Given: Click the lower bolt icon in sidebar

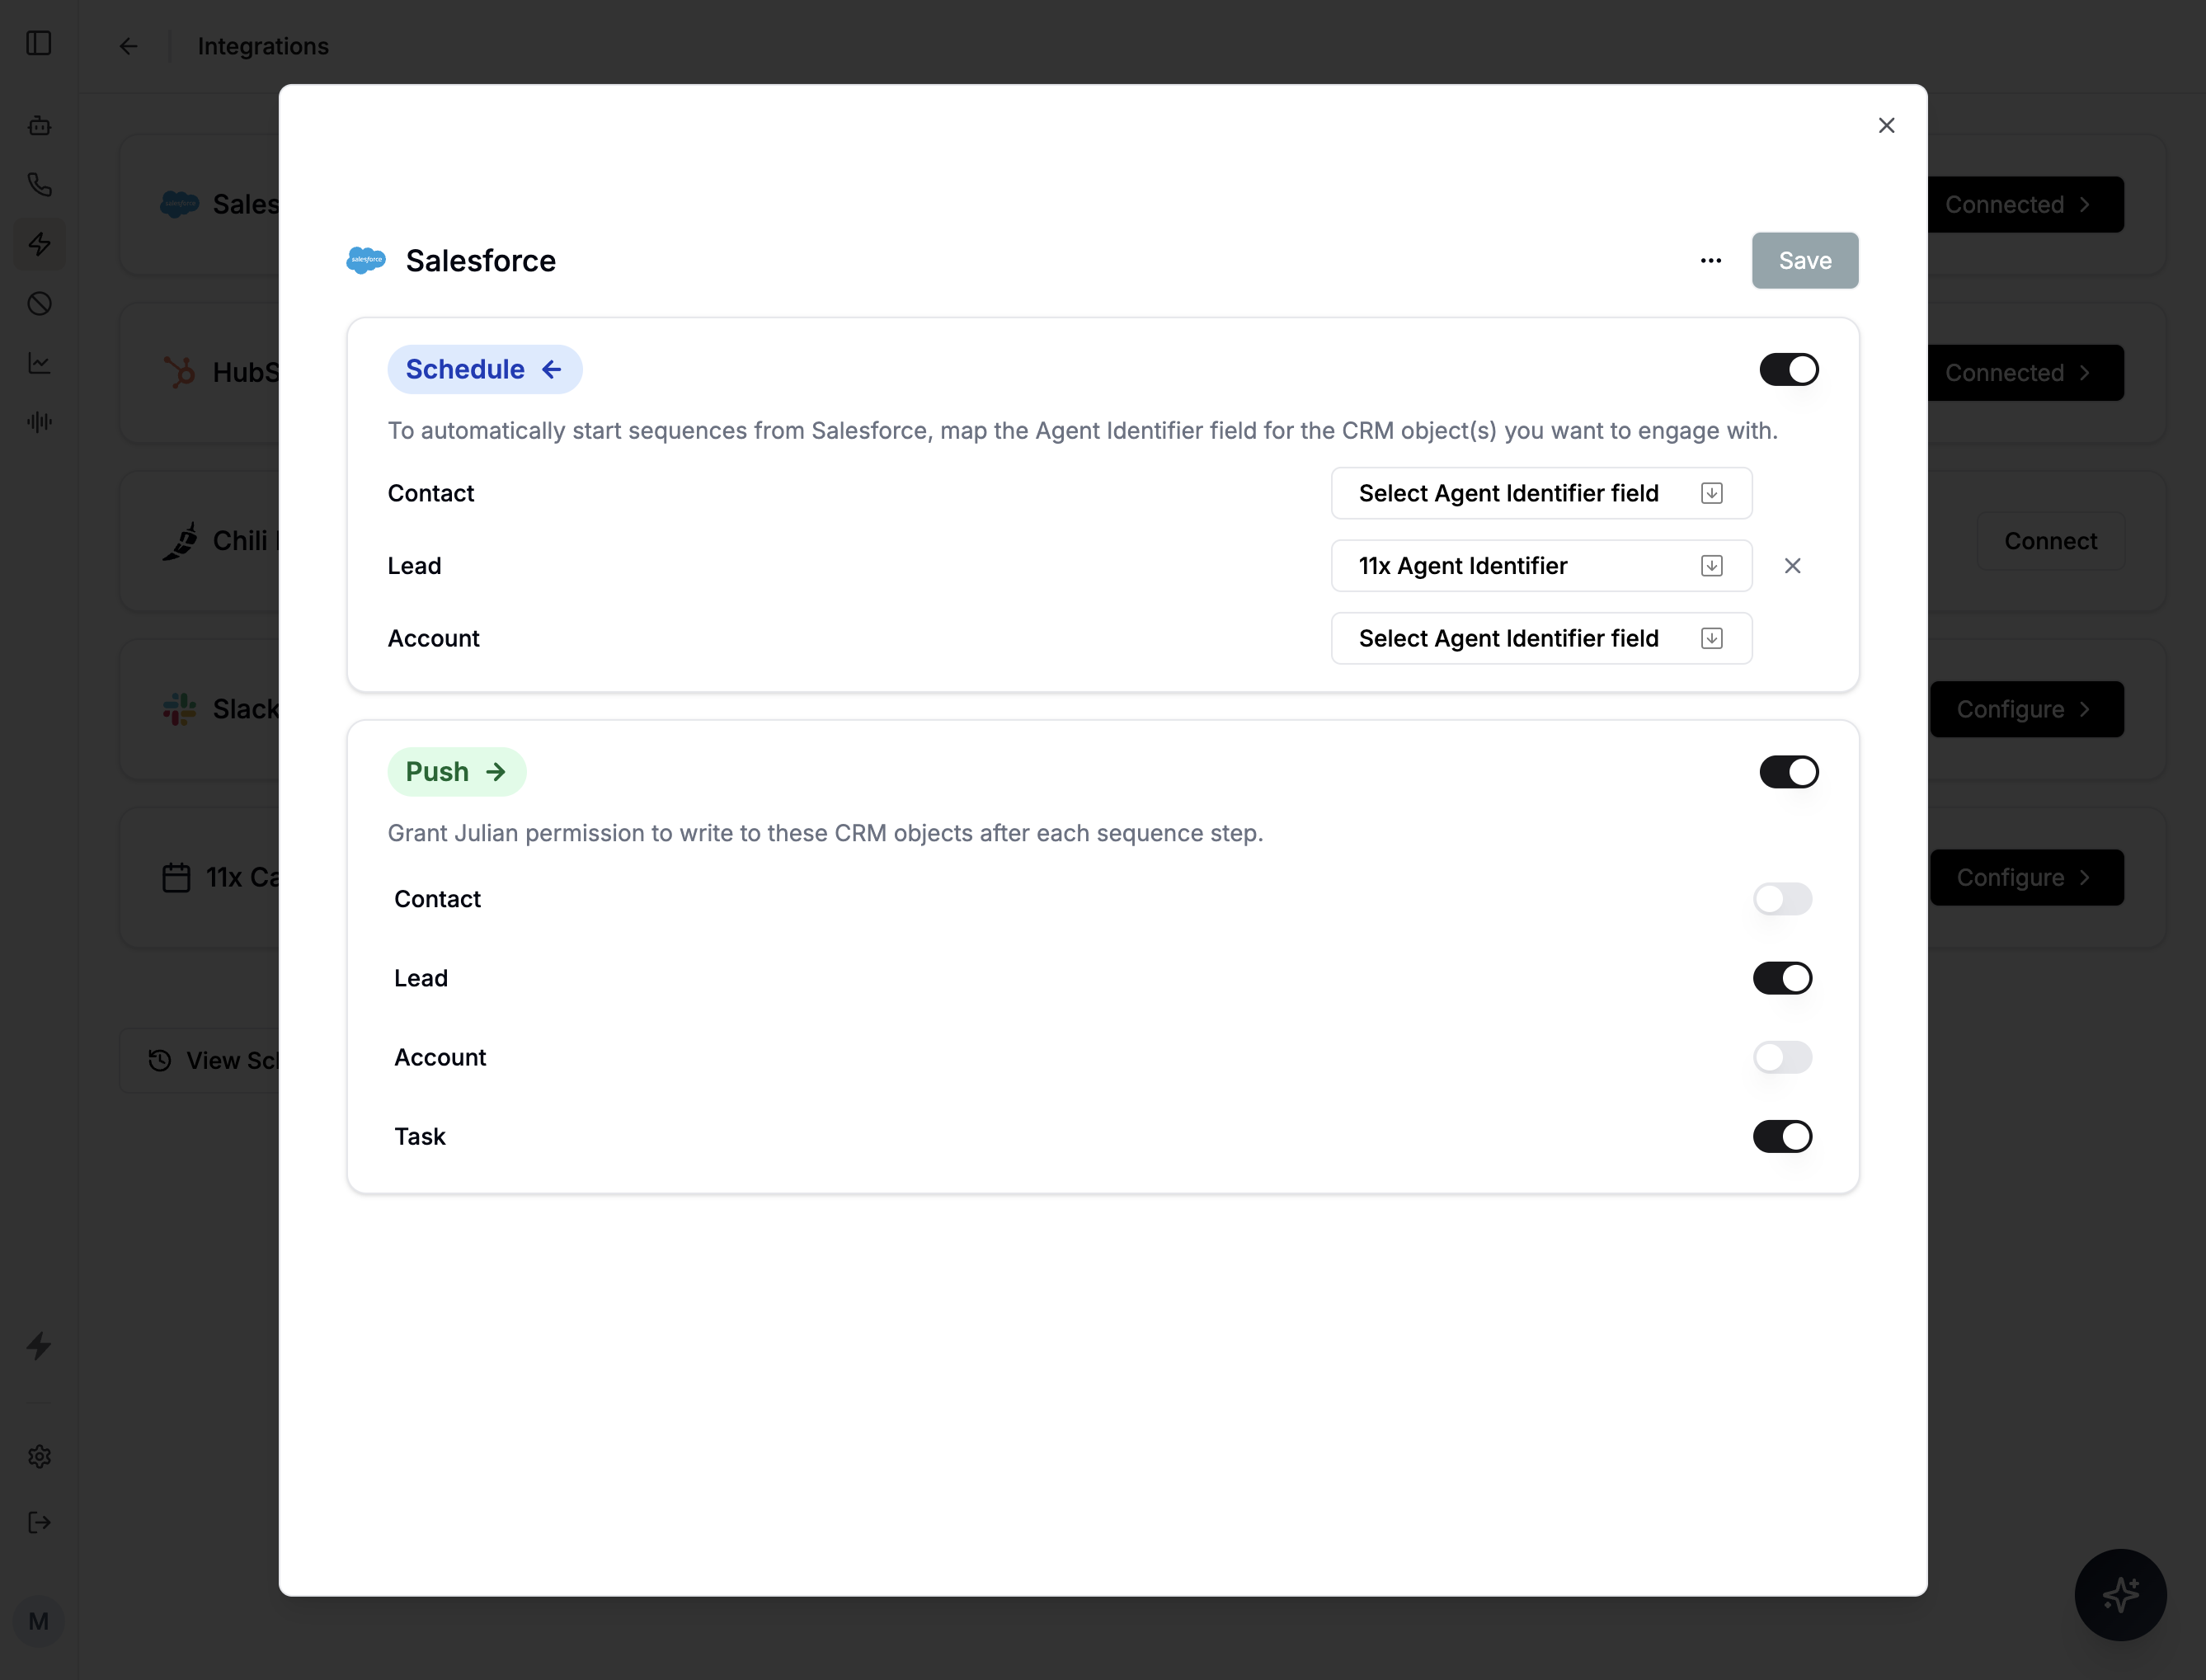Looking at the screenshot, I should pyautogui.click(x=39, y=1346).
